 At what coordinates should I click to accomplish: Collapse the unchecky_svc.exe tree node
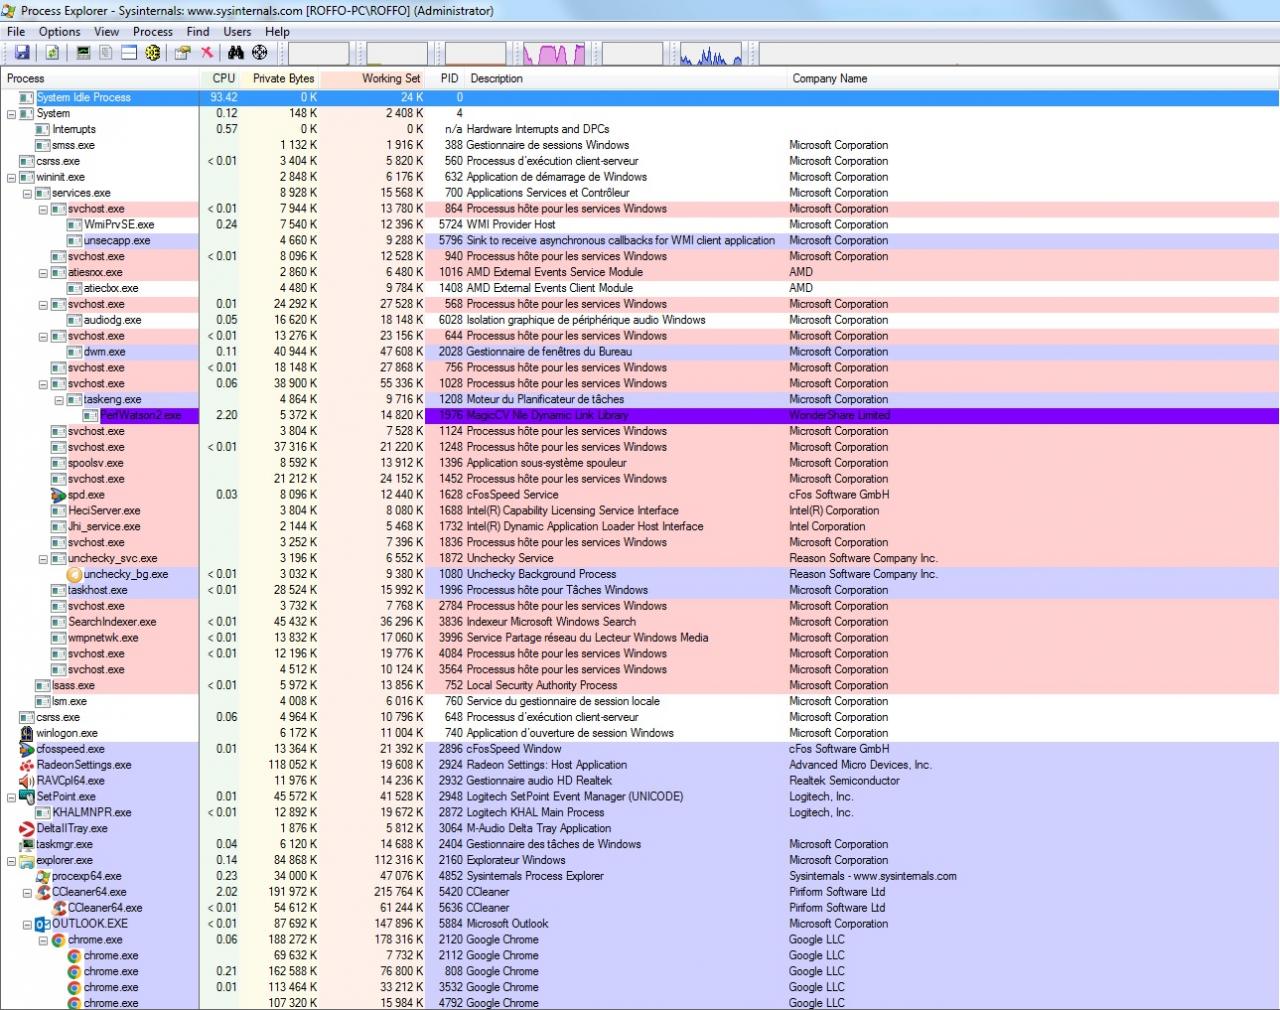(x=44, y=559)
